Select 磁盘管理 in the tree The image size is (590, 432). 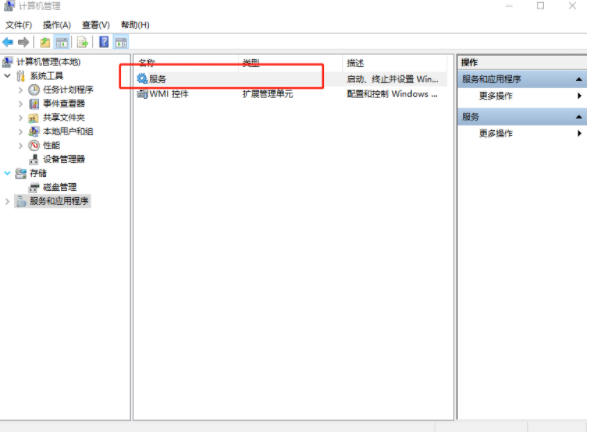59,187
